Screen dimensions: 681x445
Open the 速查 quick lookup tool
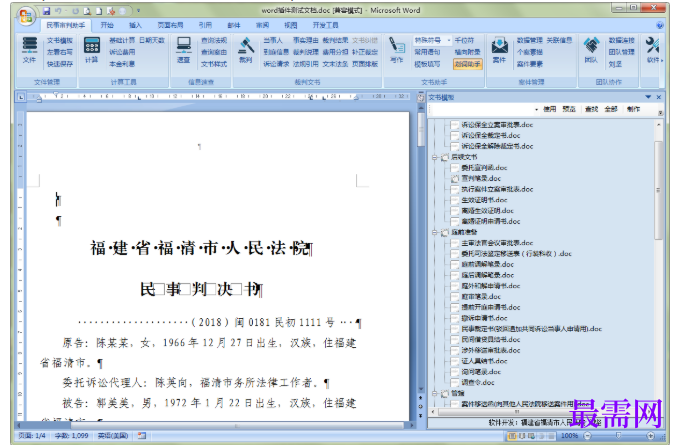pos(184,50)
